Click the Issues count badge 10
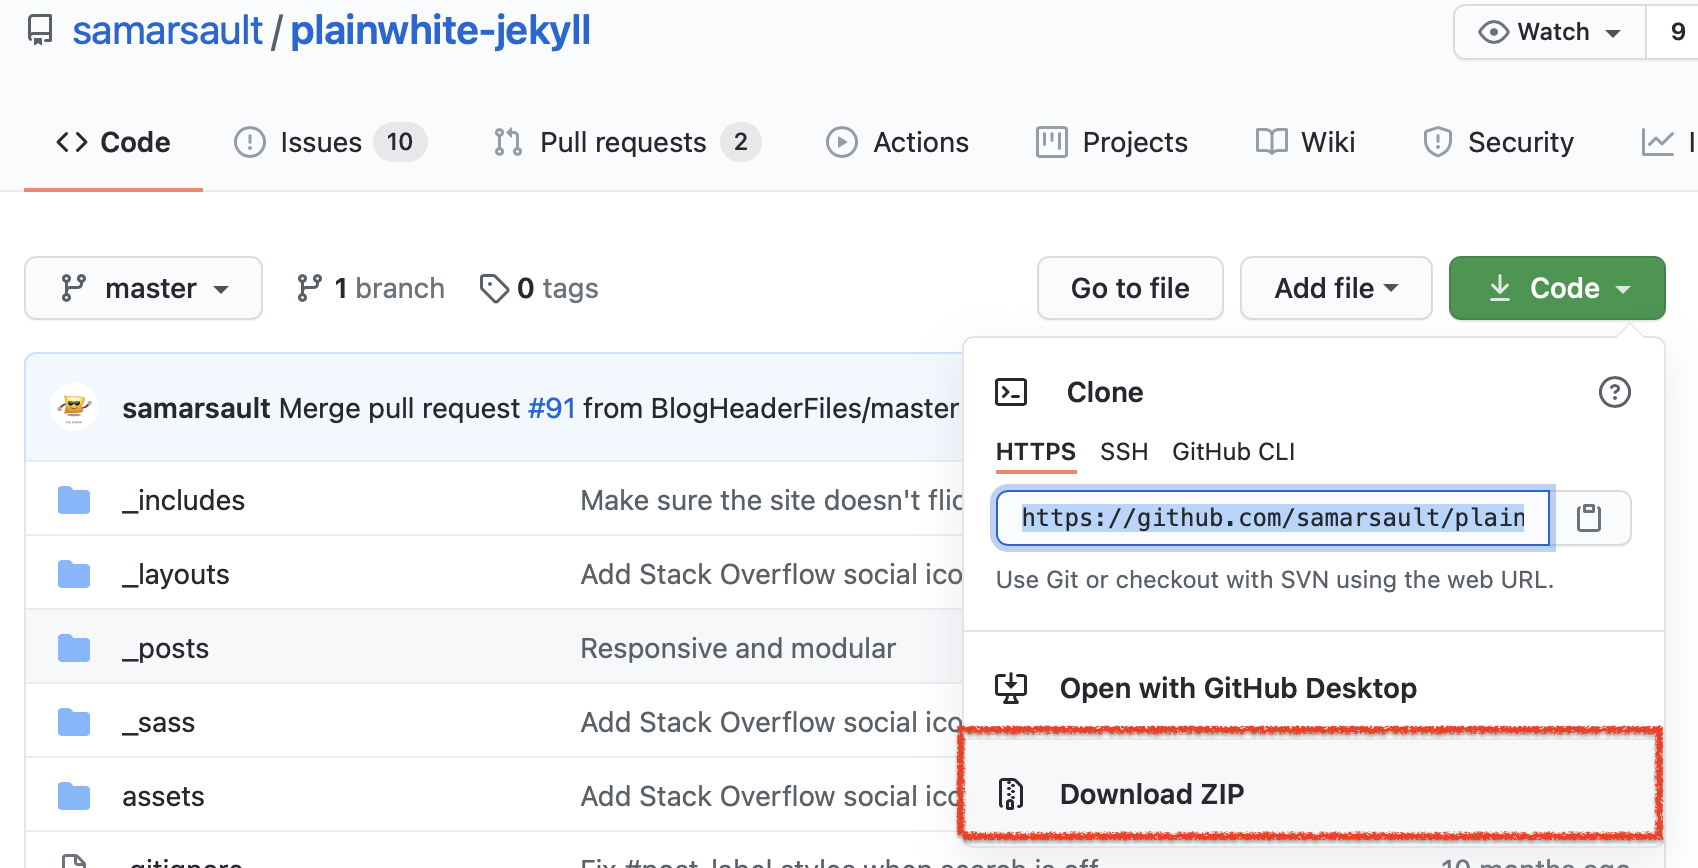 (x=400, y=142)
